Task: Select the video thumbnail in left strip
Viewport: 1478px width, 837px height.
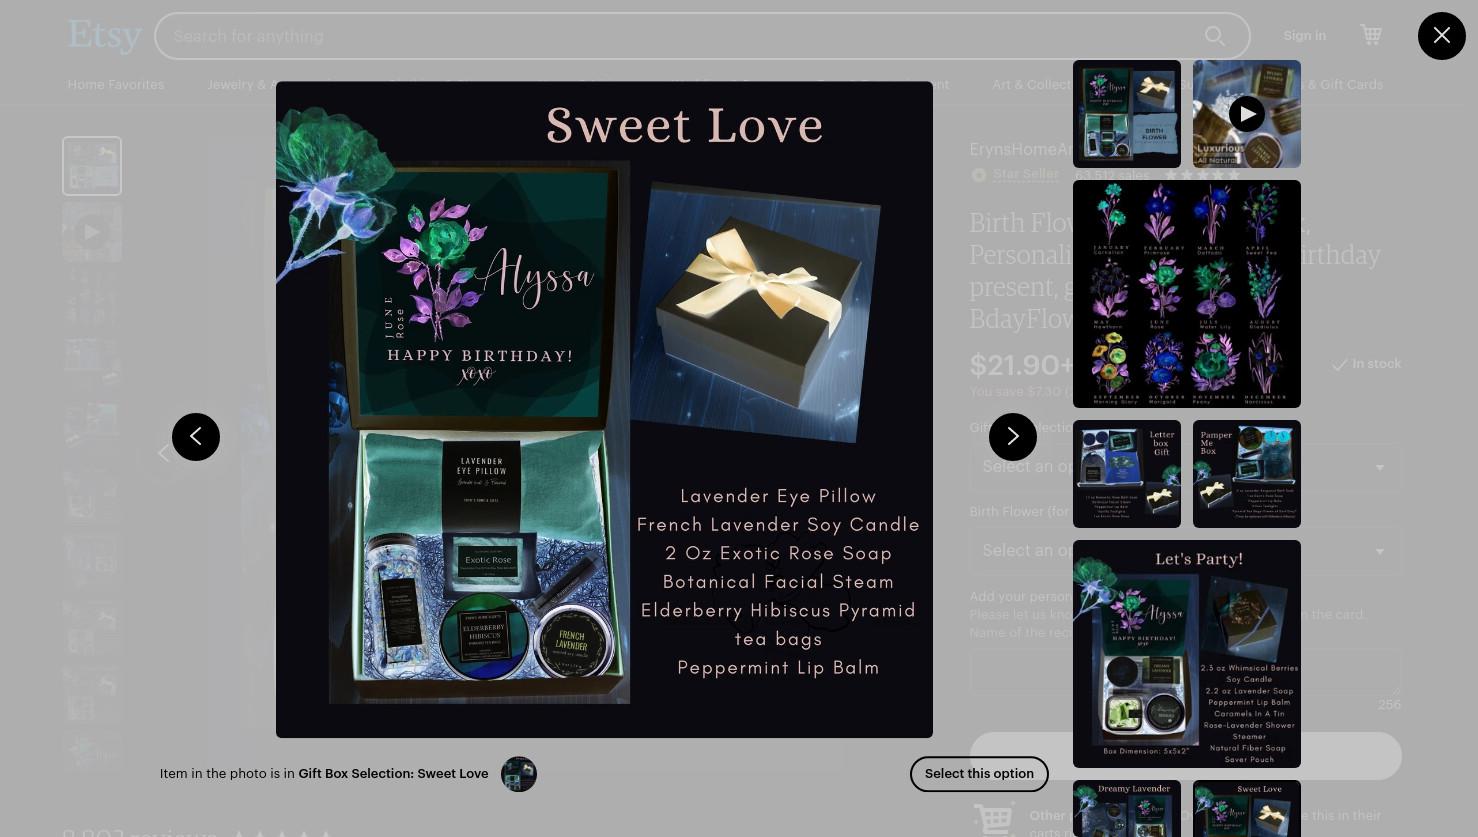Action: 92,232
